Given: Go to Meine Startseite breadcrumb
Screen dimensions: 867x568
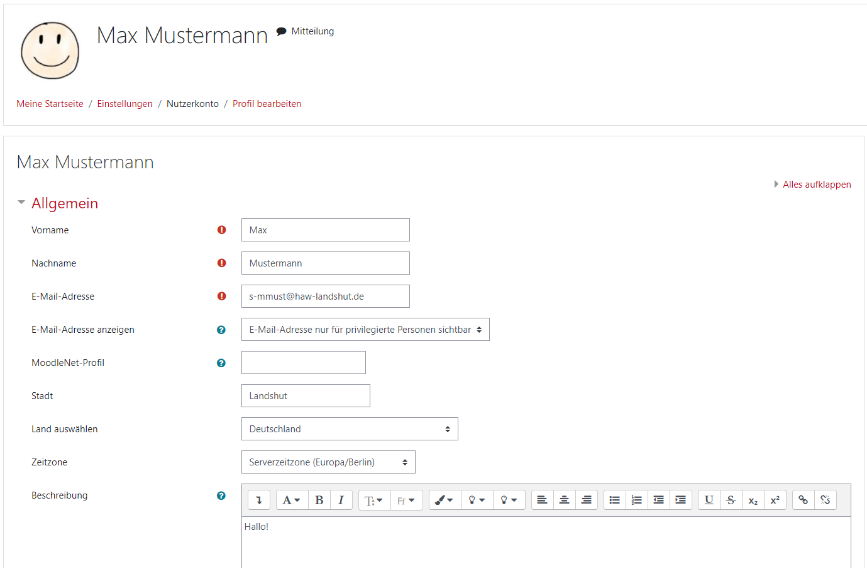Looking at the screenshot, I should coord(50,104).
